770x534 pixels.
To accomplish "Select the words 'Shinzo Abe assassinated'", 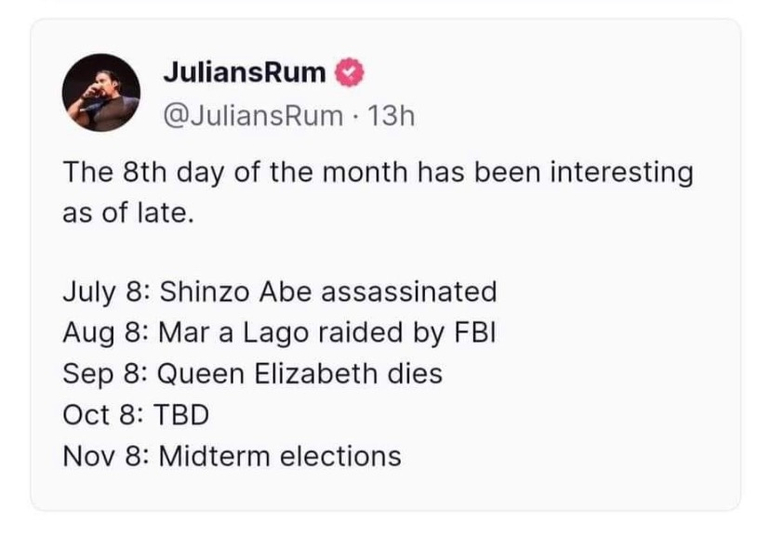I will (x=328, y=292).
